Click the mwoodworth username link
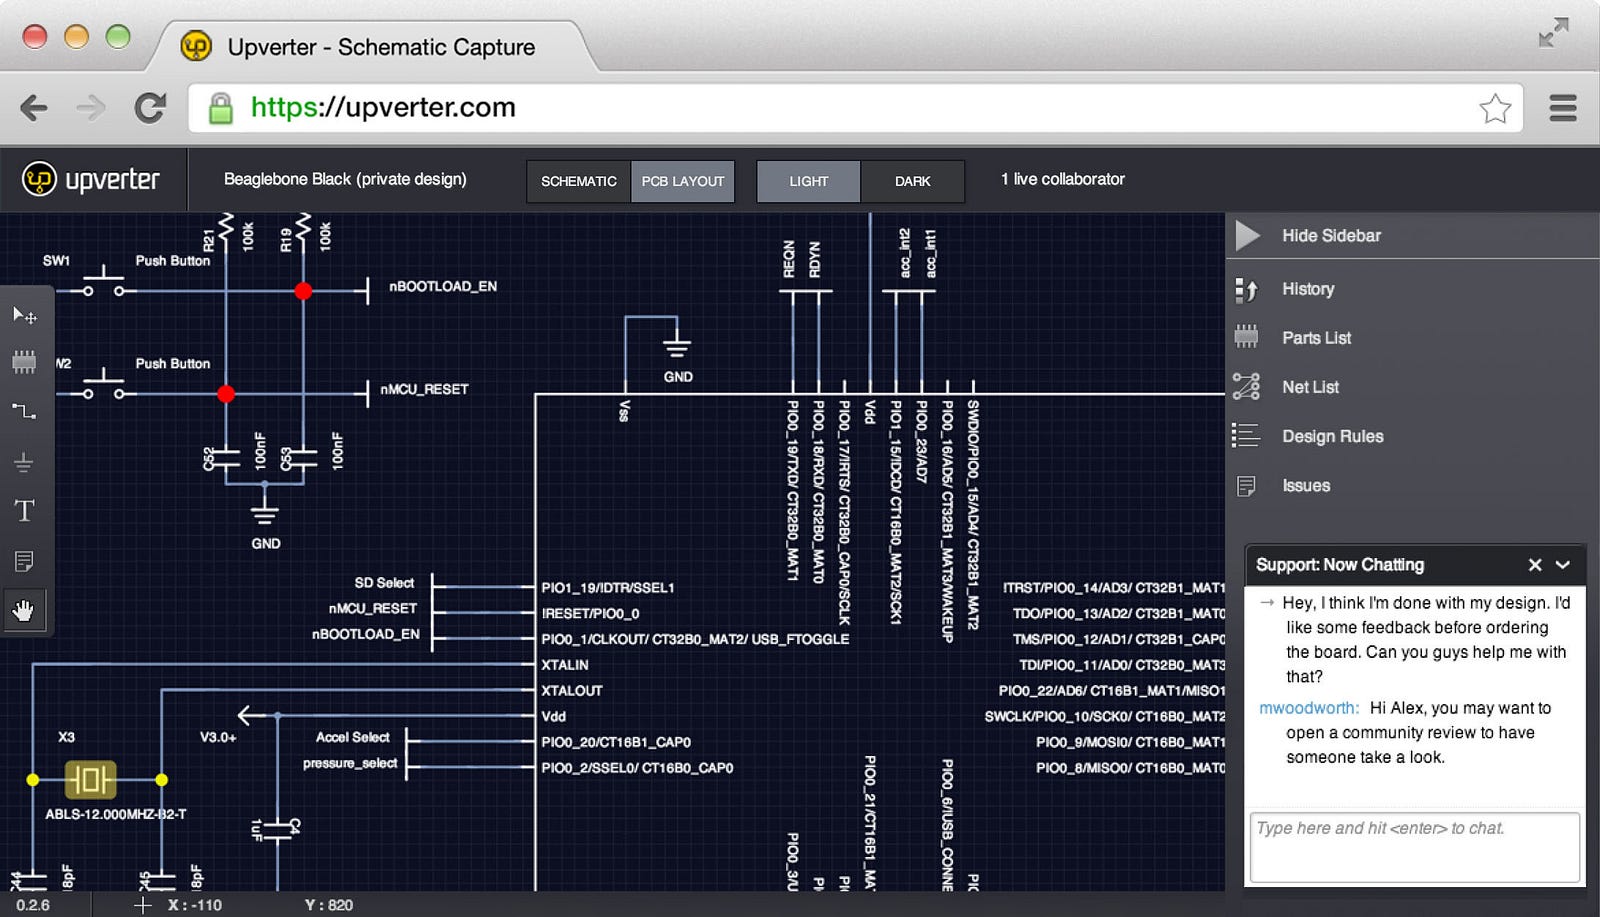This screenshot has height=917, width=1600. pyautogui.click(x=1309, y=708)
